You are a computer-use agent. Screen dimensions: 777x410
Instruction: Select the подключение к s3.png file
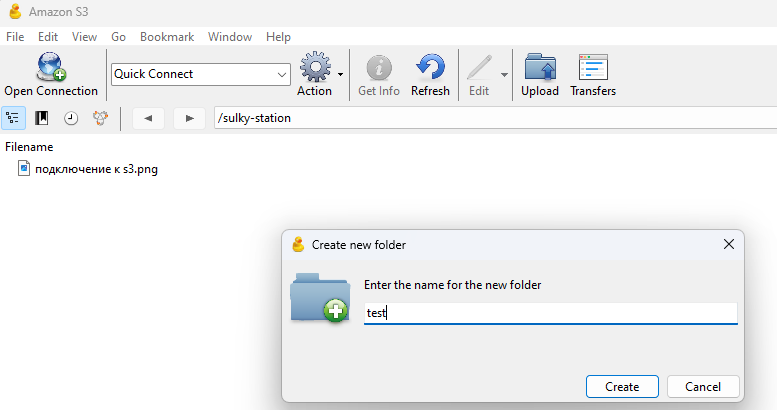pyautogui.click(x=96, y=169)
